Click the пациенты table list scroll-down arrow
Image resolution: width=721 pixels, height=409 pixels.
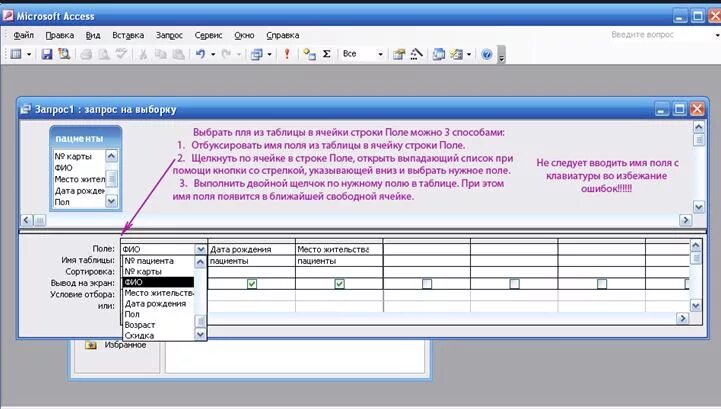tap(111, 201)
